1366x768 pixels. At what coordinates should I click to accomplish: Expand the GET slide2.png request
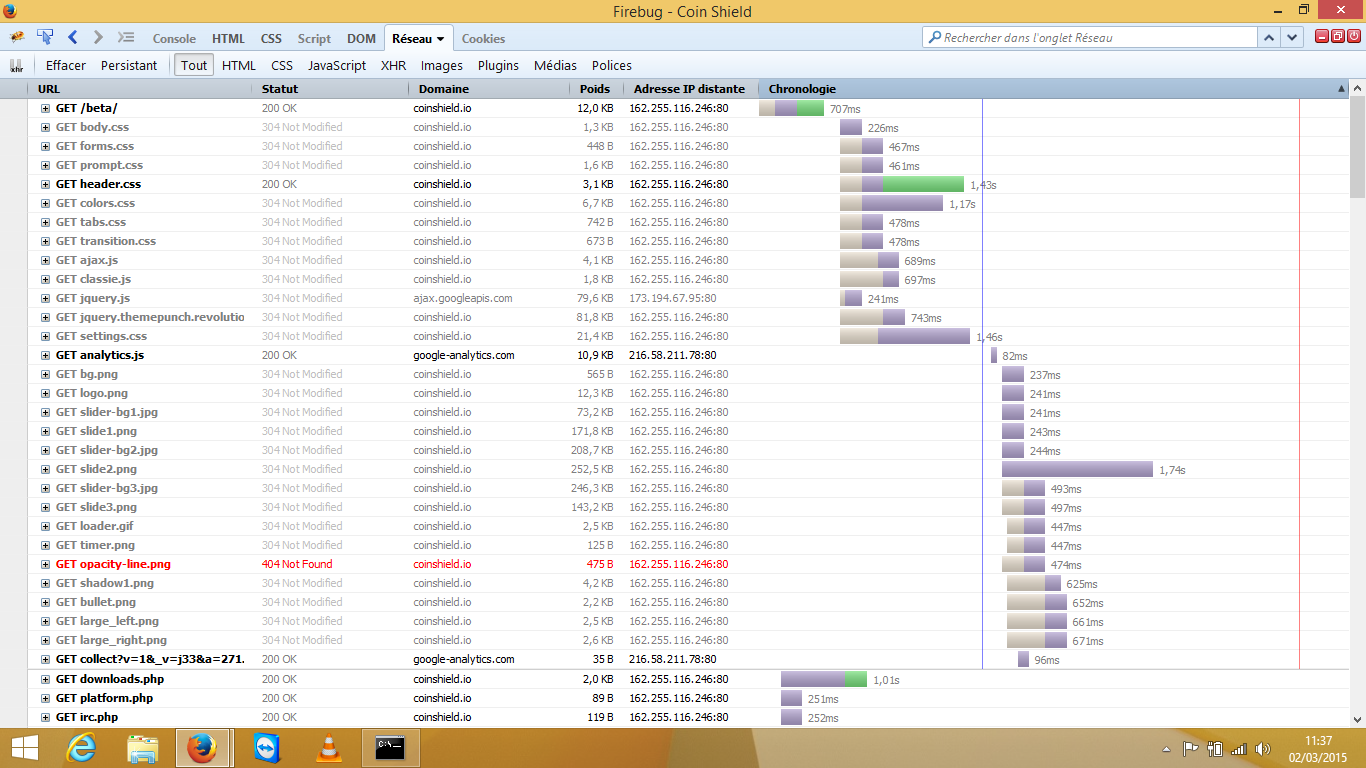[x=45, y=469]
